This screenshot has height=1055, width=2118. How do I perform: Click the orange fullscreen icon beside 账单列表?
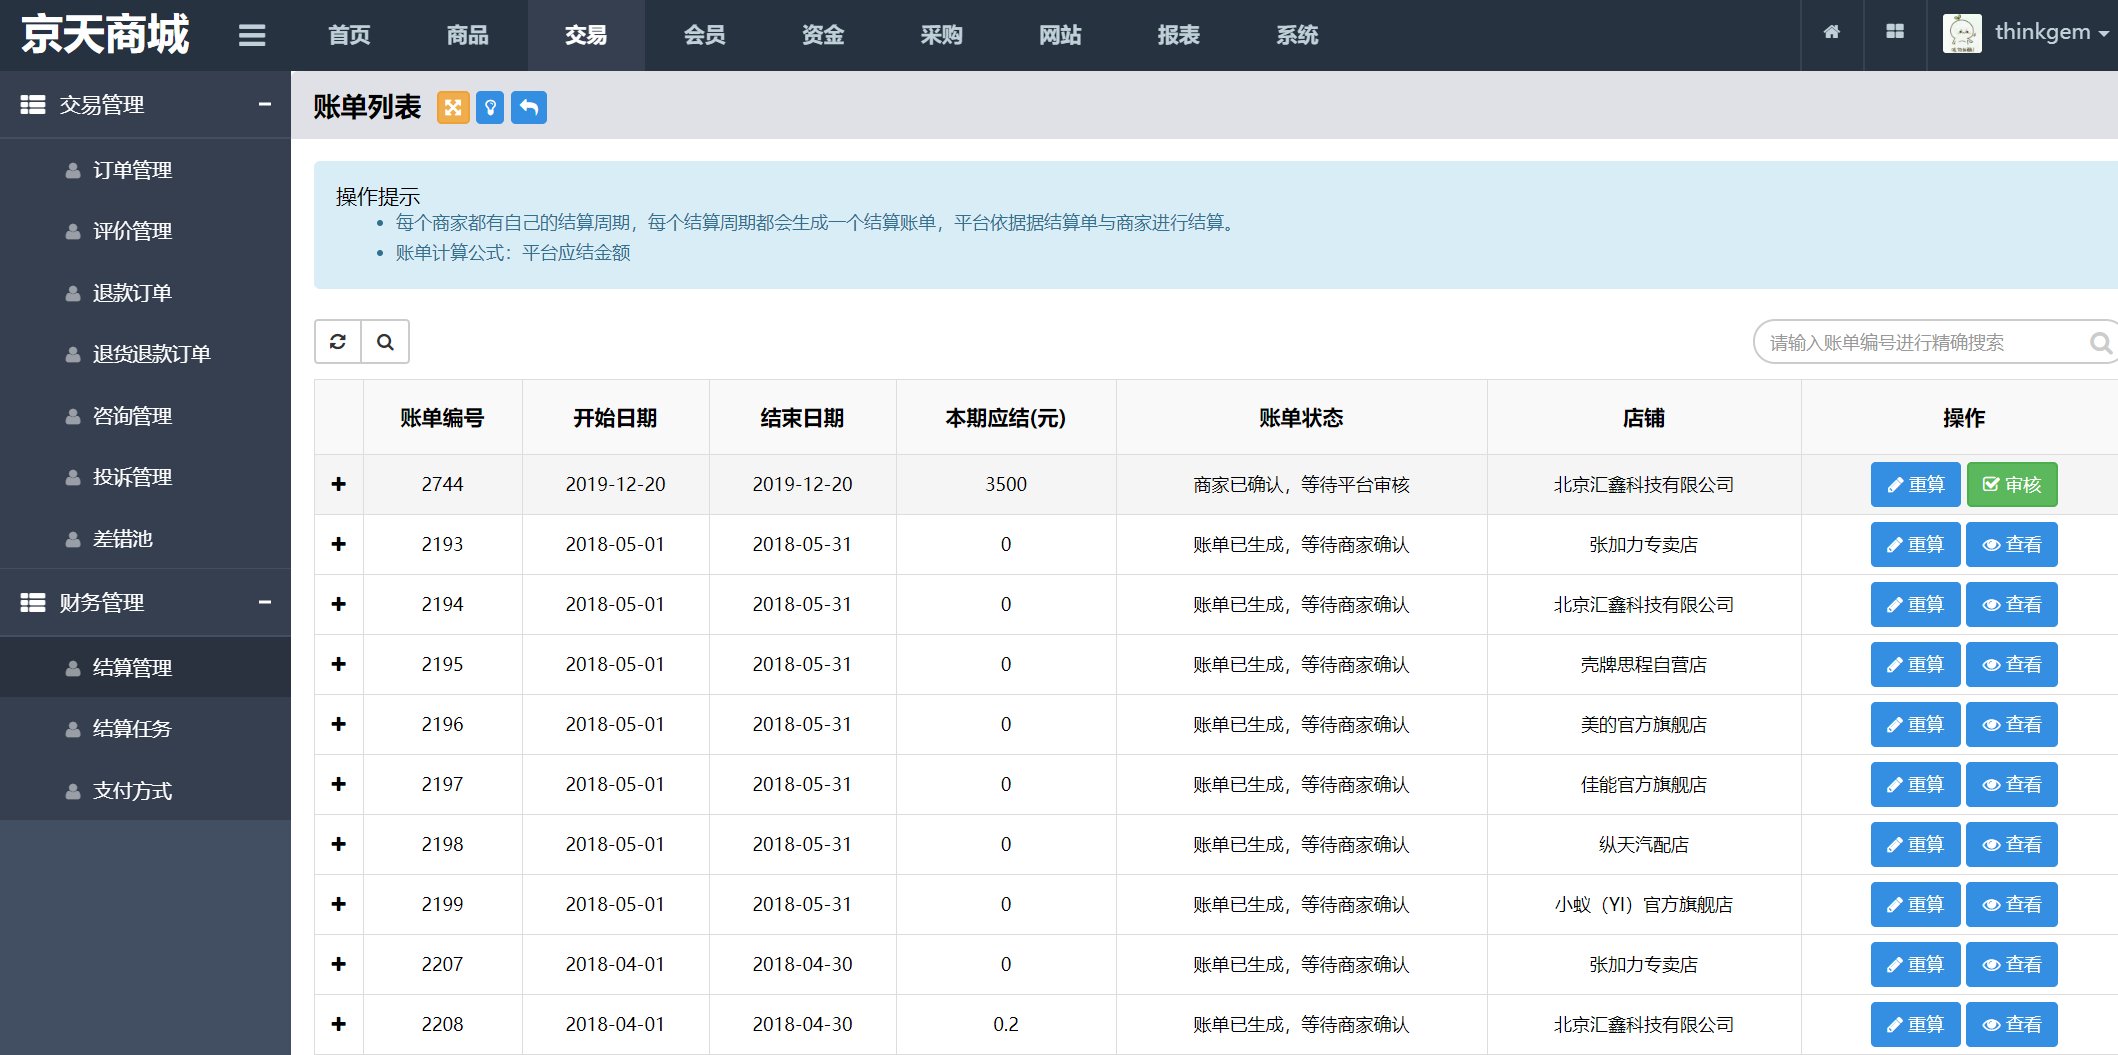(x=453, y=107)
